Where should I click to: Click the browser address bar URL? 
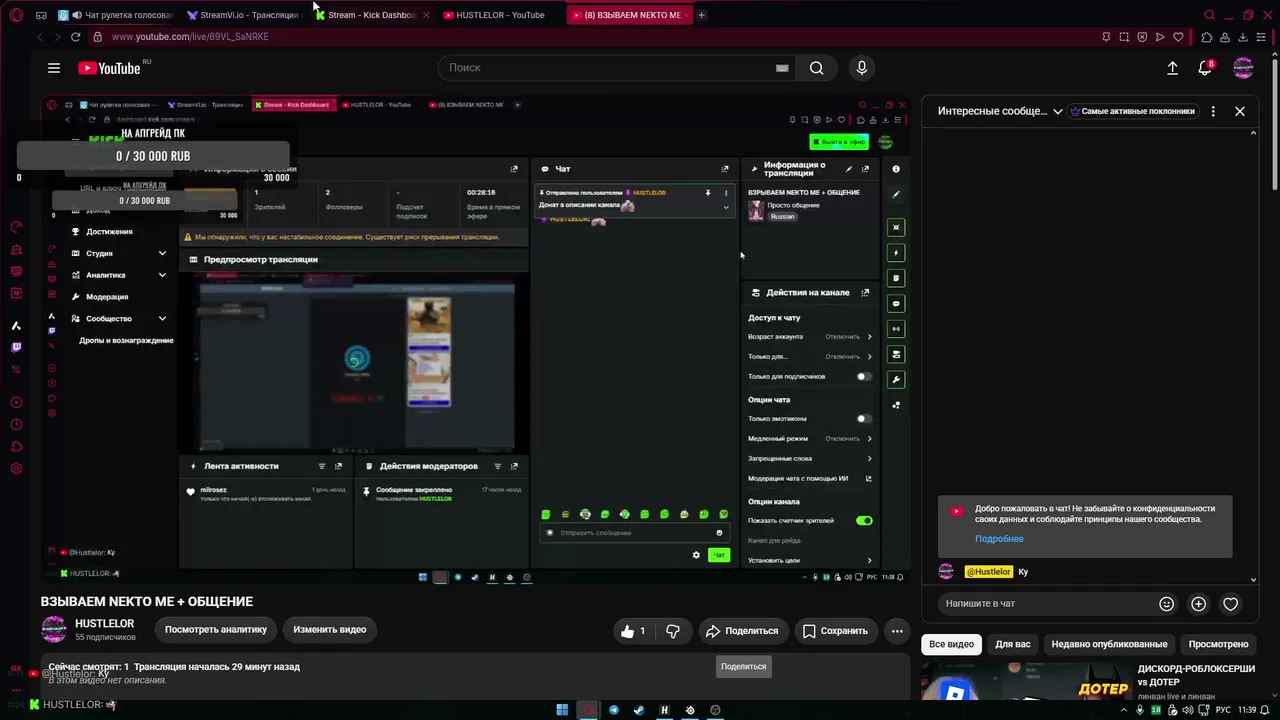190,37
